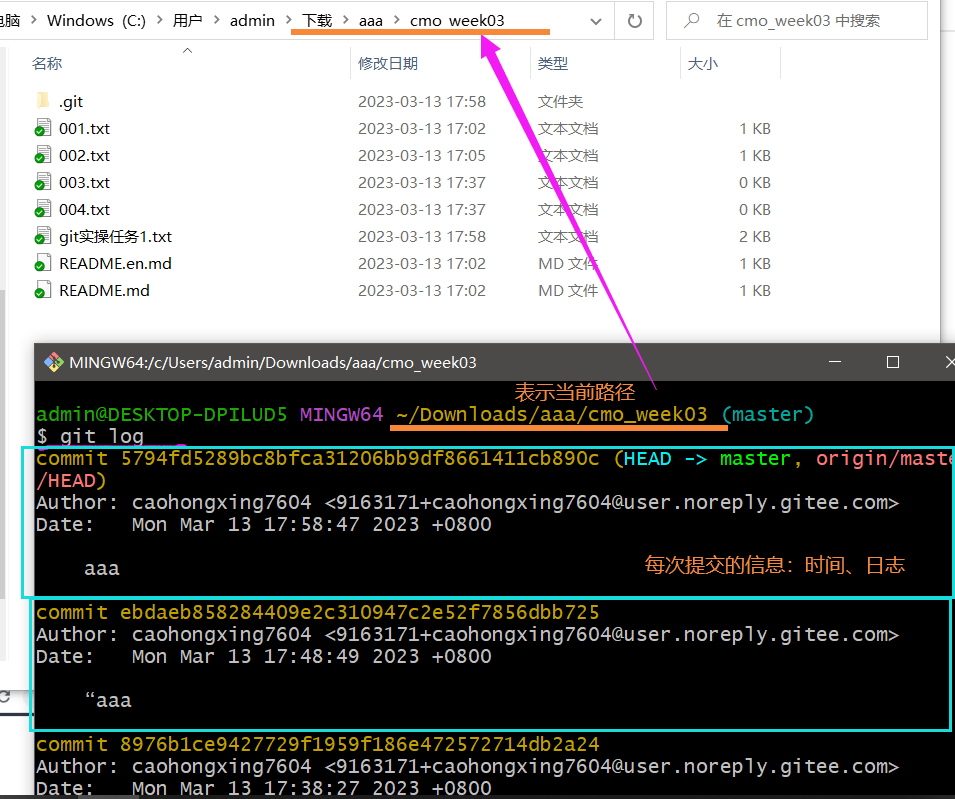Image resolution: width=955 pixels, height=799 pixels.
Task: Select the file name 002.txt
Action: pyautogui.click(x=85, y=155)
